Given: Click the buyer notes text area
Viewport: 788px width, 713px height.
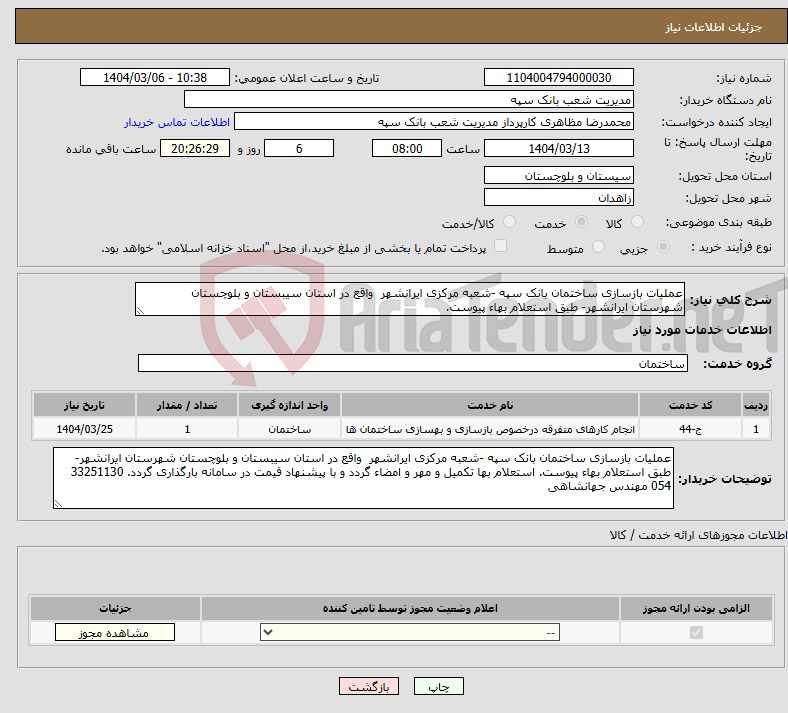Looking at the screenshot, I should click(363, 478).
